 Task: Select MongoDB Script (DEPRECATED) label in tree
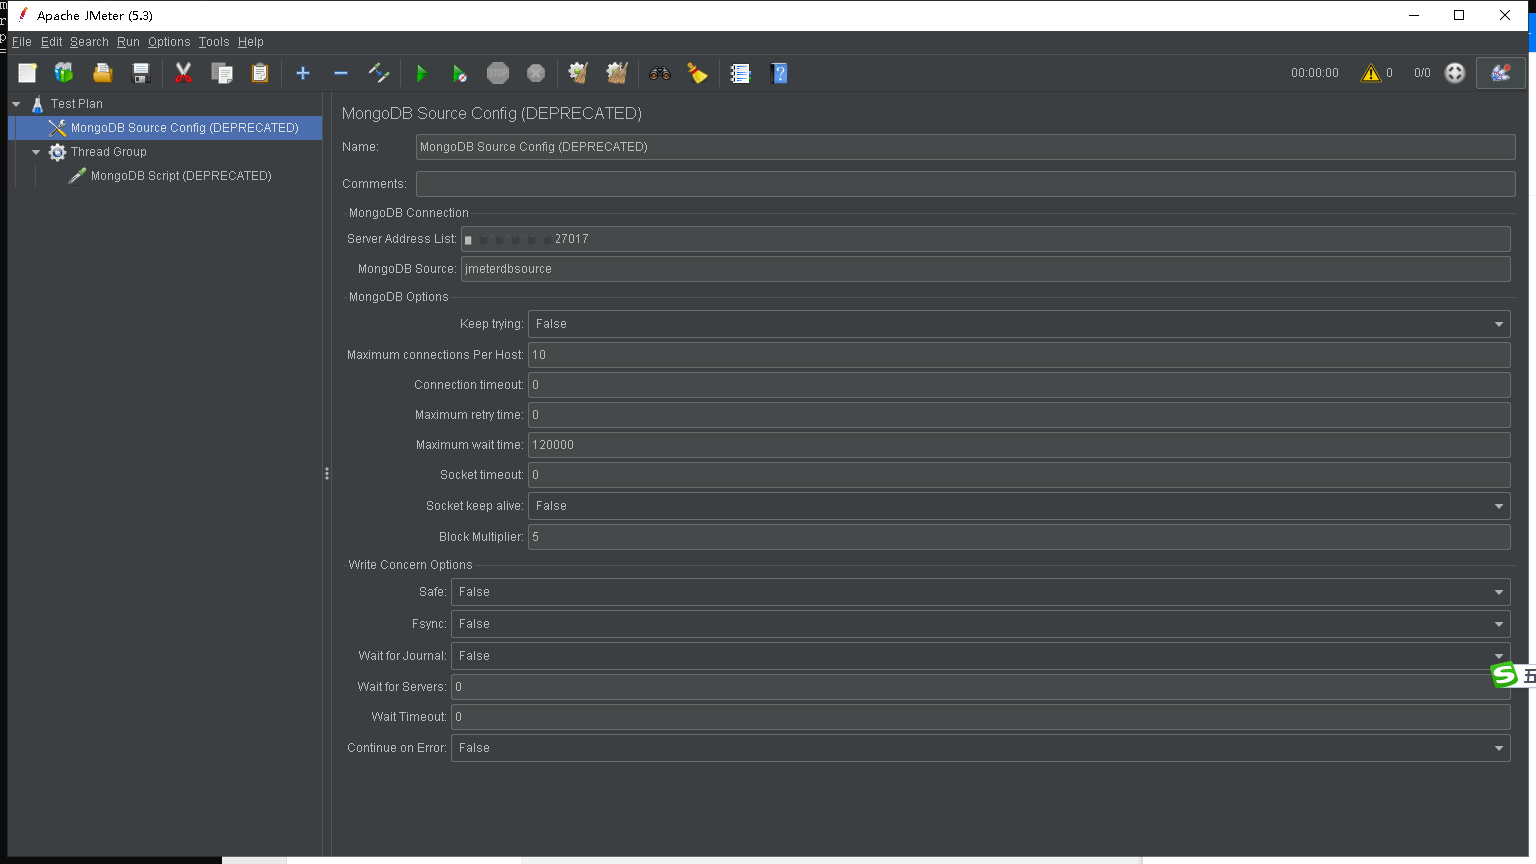(181, 176)
